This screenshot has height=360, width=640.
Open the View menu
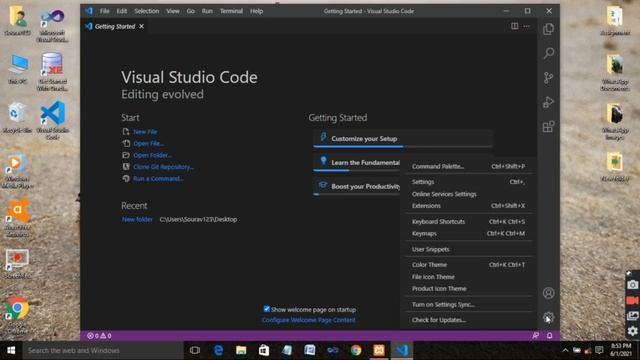point(173,11)
